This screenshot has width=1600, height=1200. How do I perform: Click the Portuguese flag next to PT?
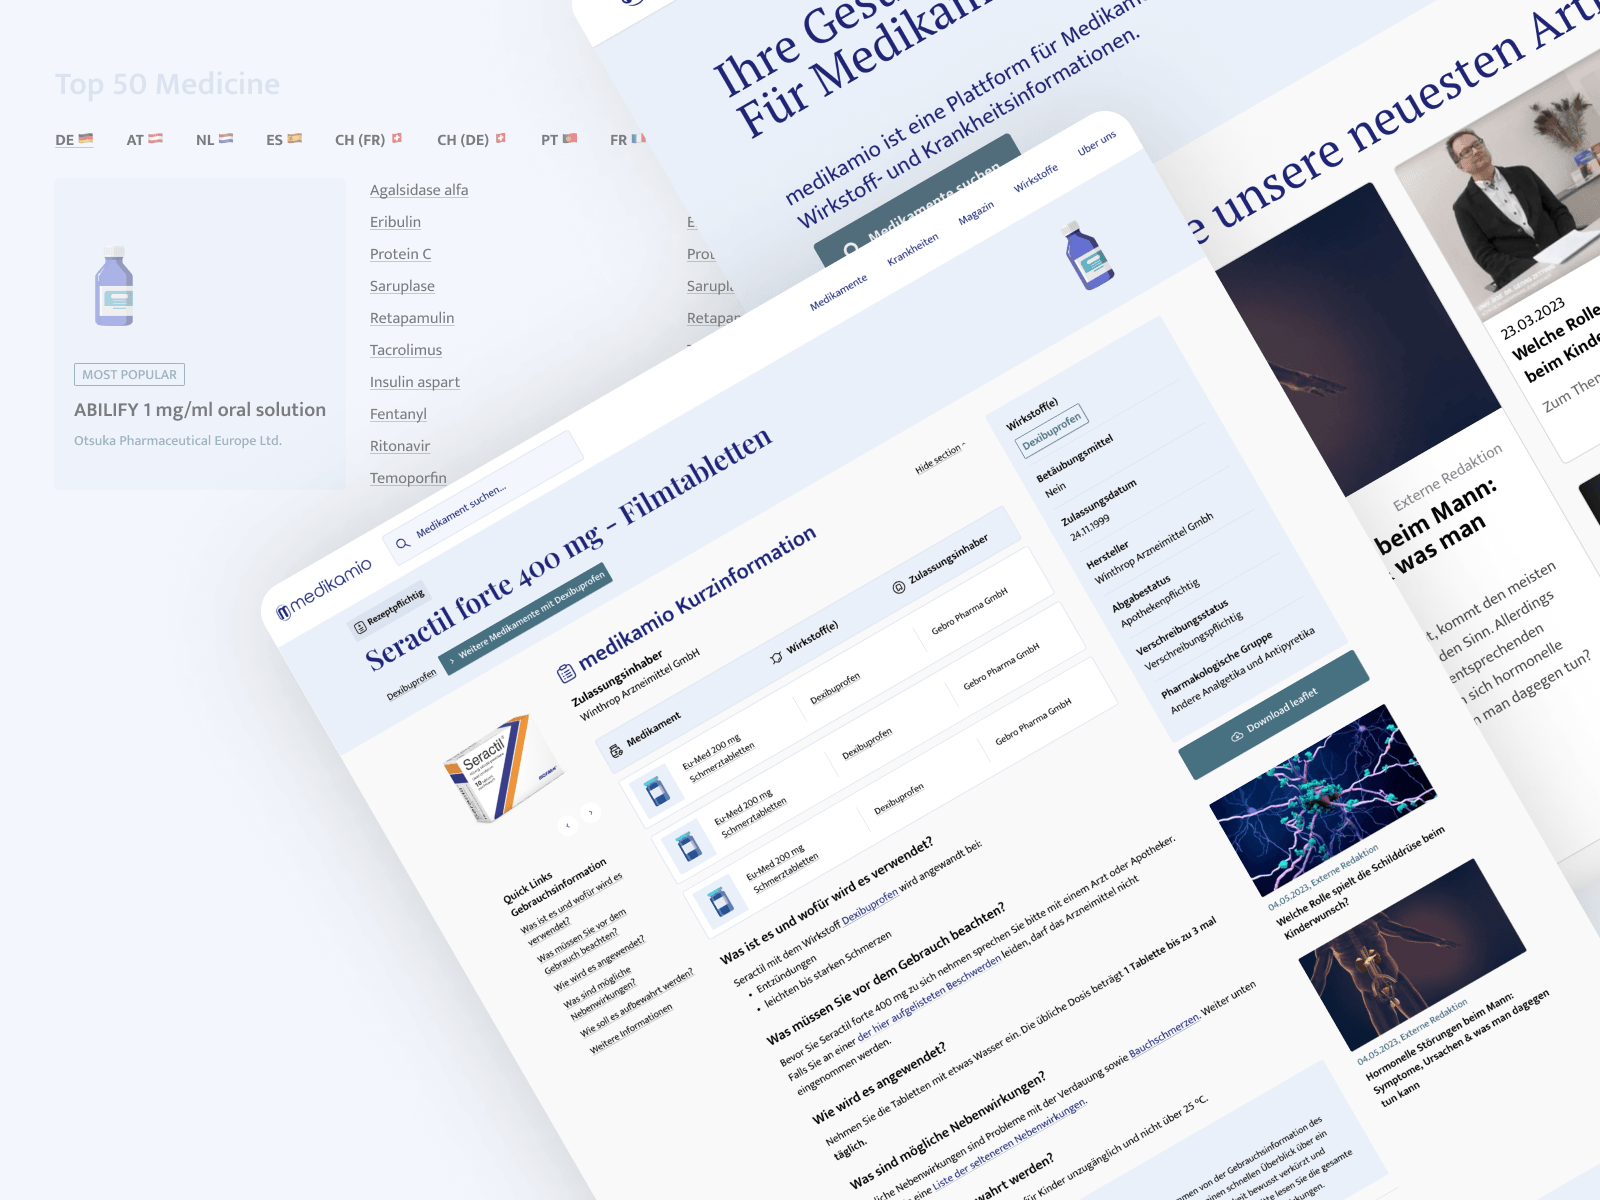[x=570, y=139]
